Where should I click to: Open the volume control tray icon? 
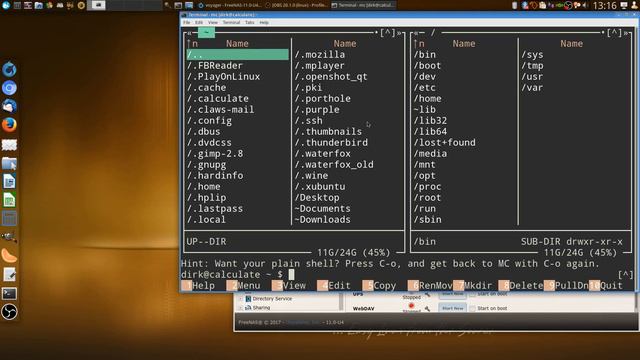click(x=586, y=5)
